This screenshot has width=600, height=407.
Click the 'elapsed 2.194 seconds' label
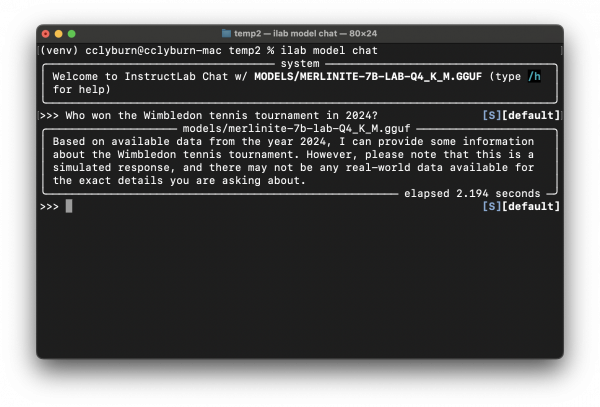point(472,193)
